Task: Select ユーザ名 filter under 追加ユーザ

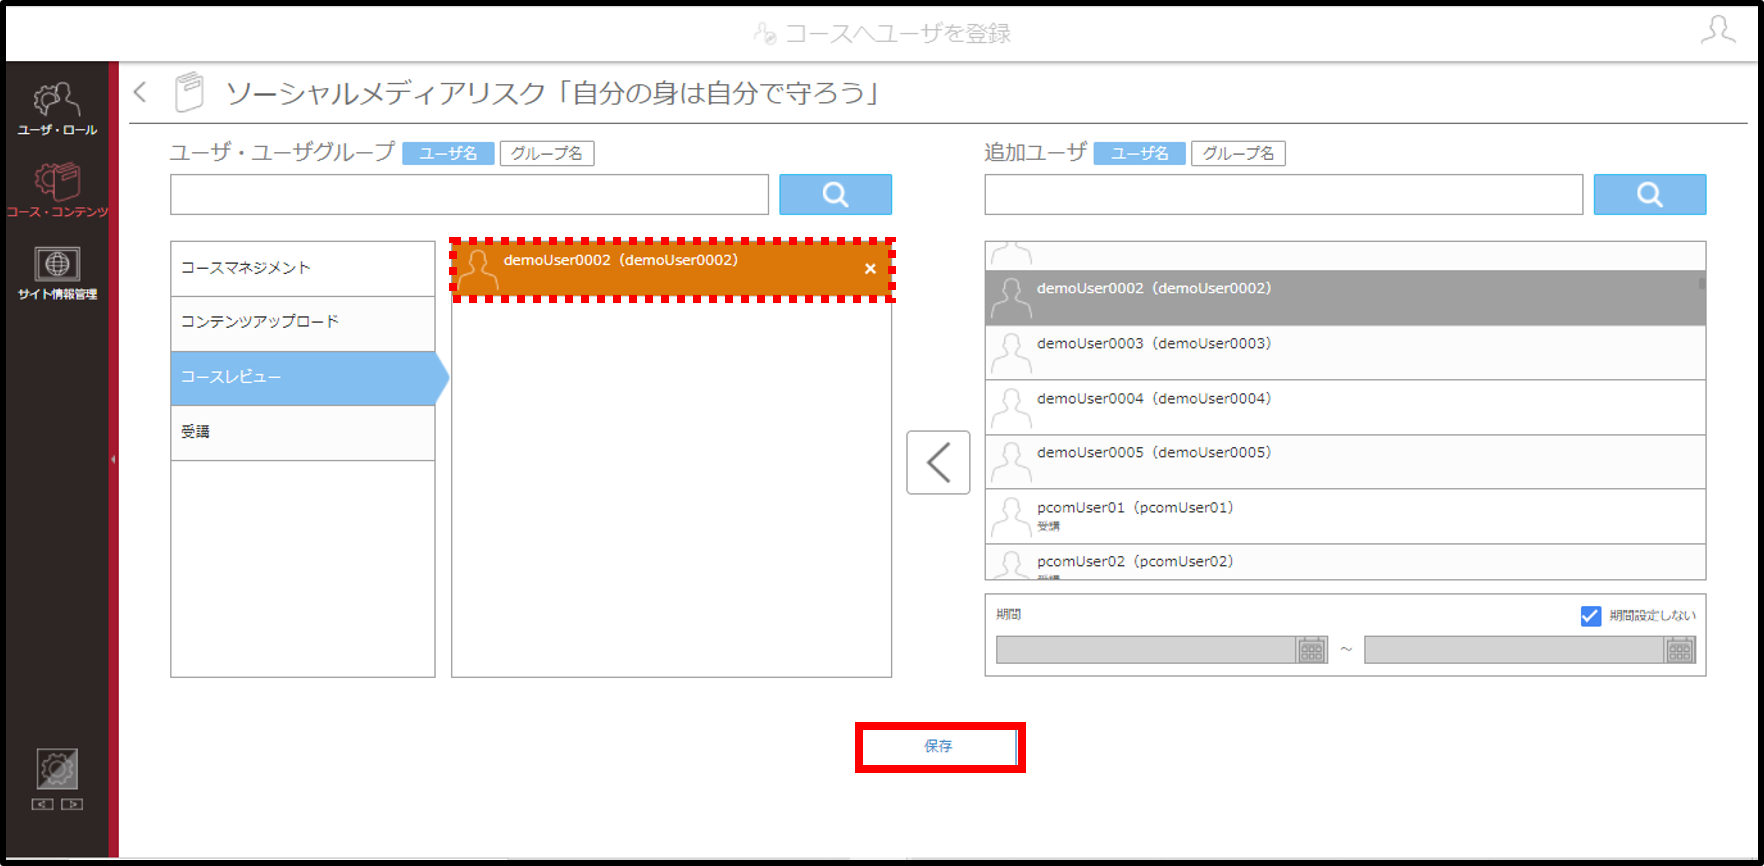Action: point(1139,153)
